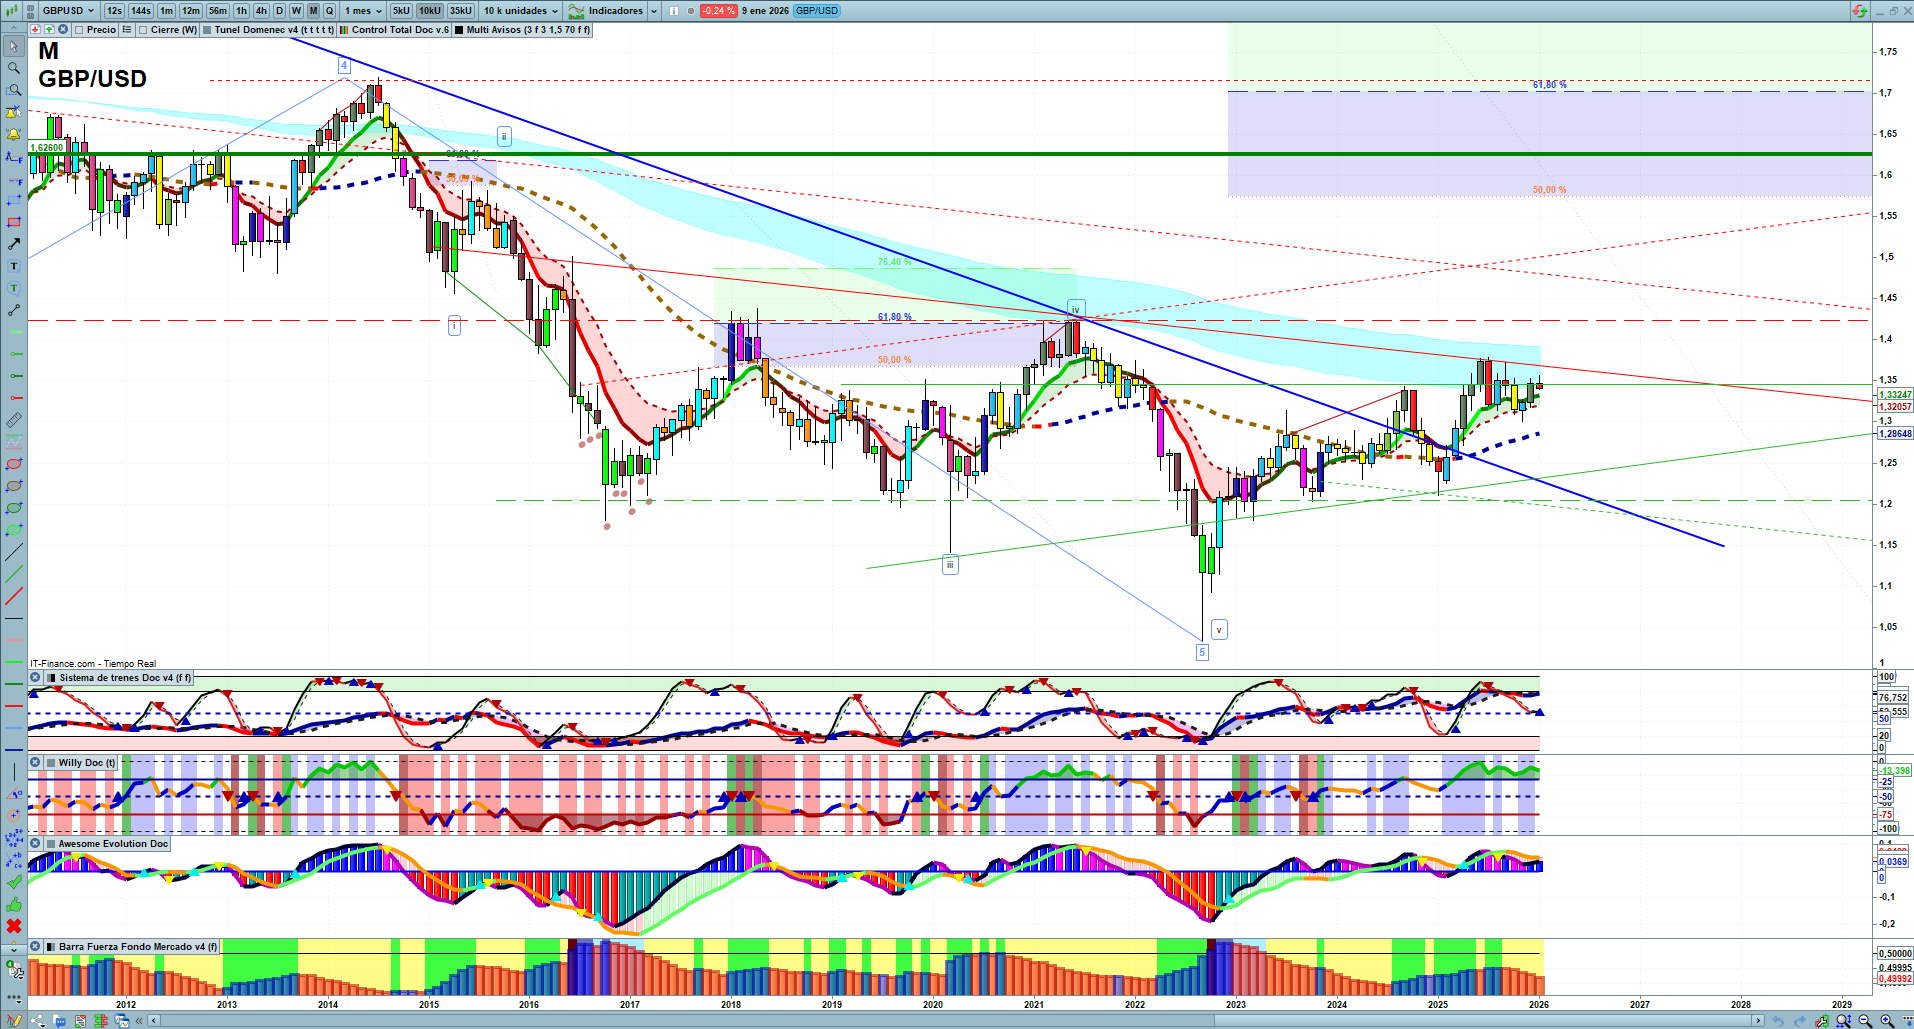Select the square text label tool
This screenshot has width=1914, height=1029.
14,266
